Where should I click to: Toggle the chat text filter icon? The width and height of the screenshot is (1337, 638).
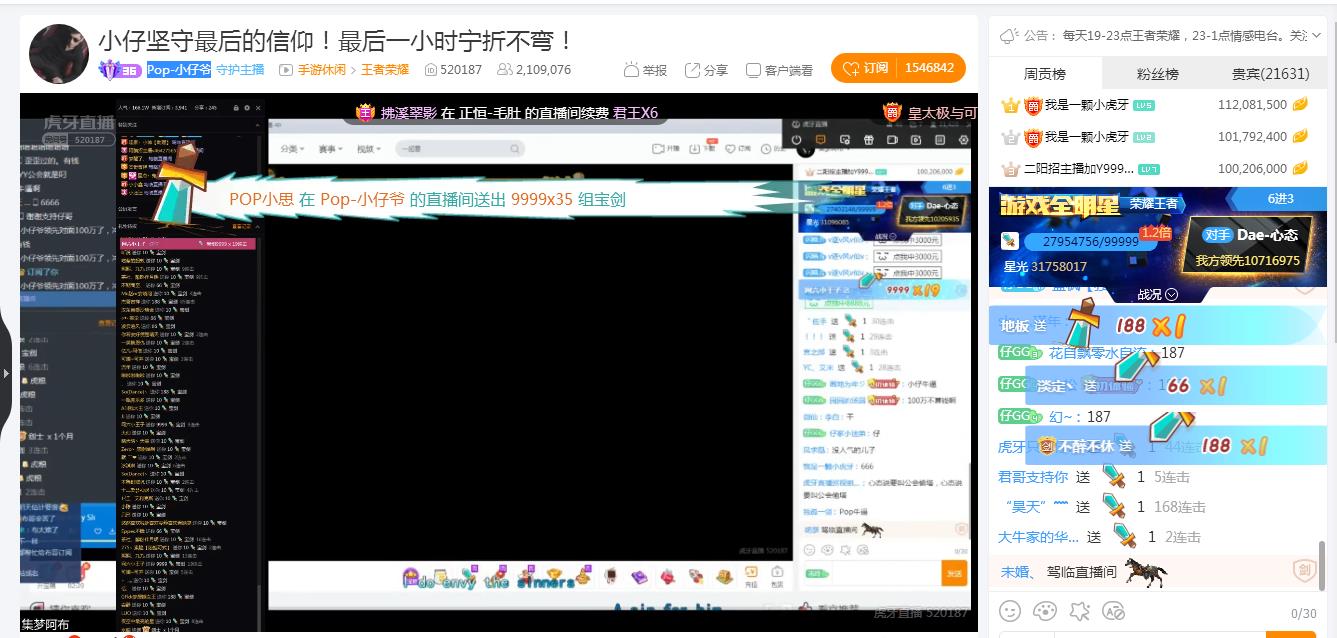[1113, 610]
